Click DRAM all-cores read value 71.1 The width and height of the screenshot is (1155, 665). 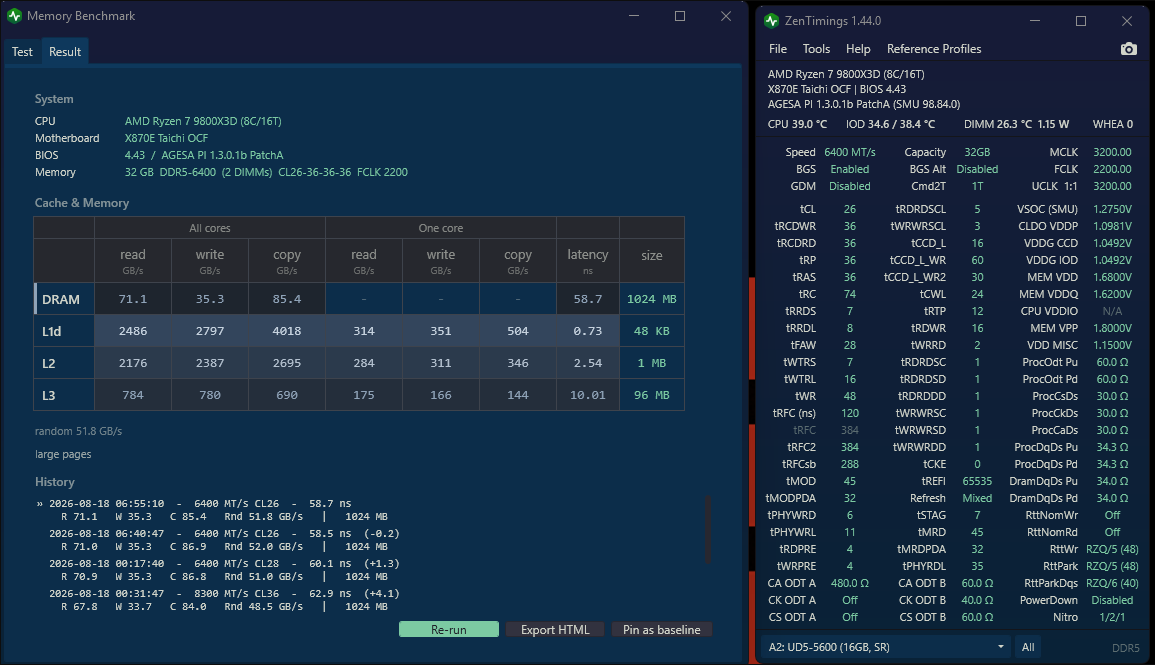pos(133,299)
